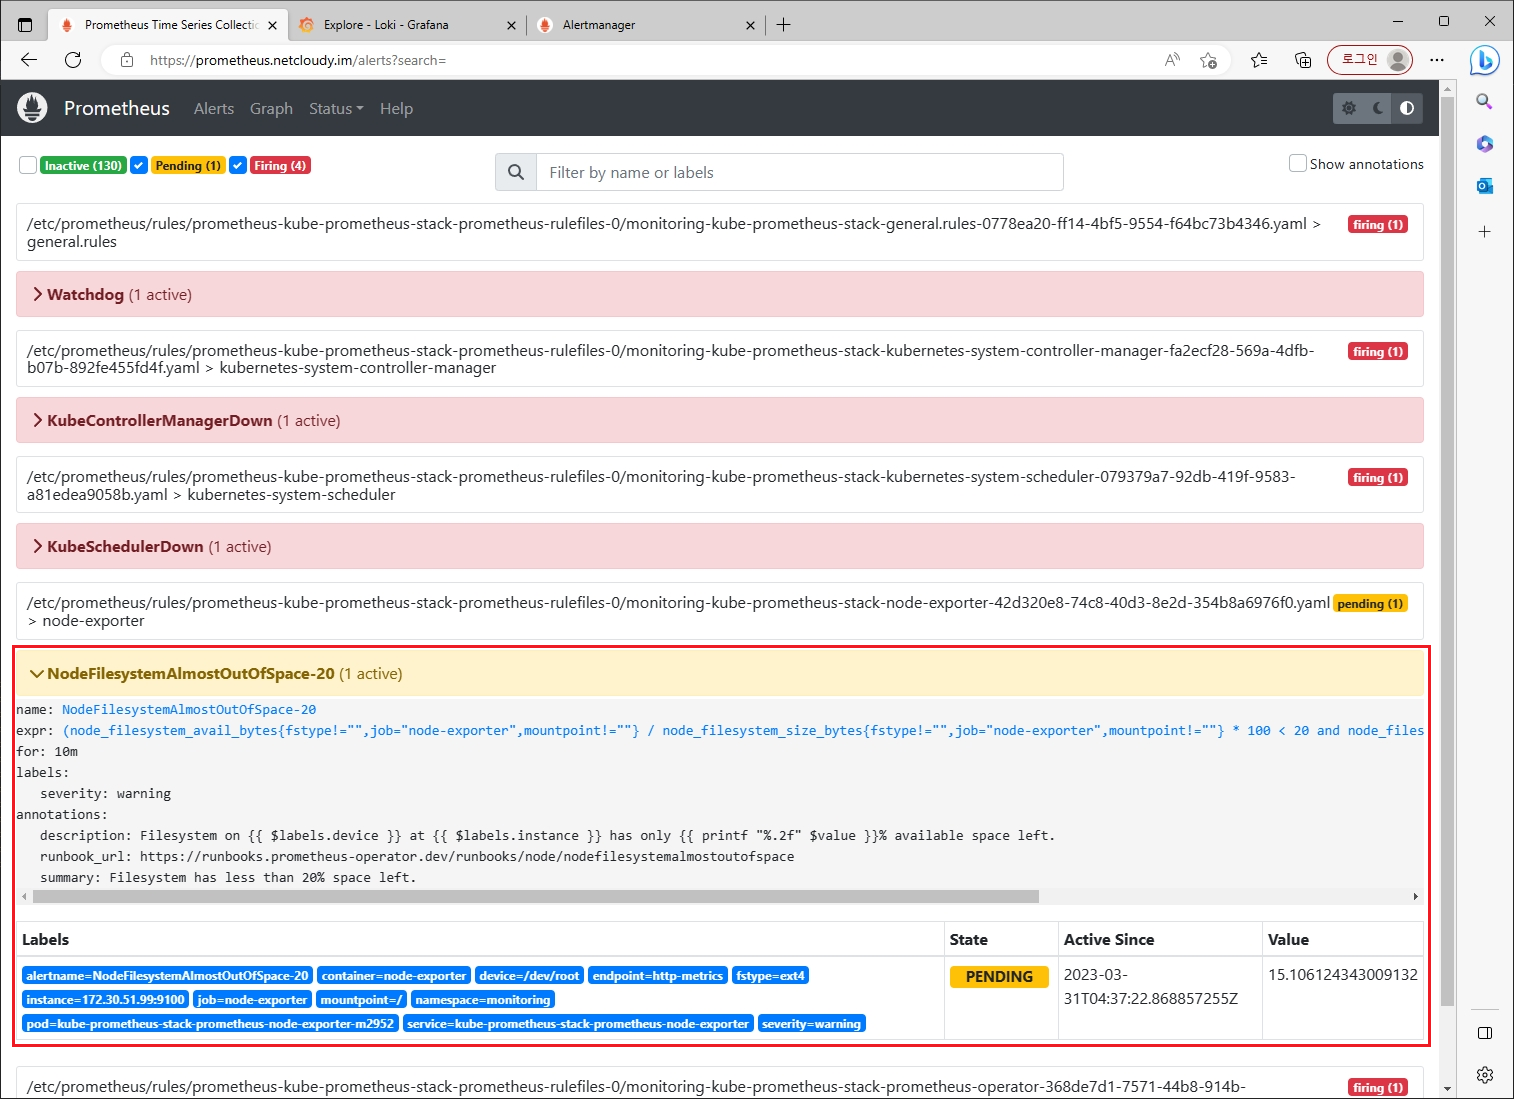Switch to the Alertmanager tab

(647, 25)
